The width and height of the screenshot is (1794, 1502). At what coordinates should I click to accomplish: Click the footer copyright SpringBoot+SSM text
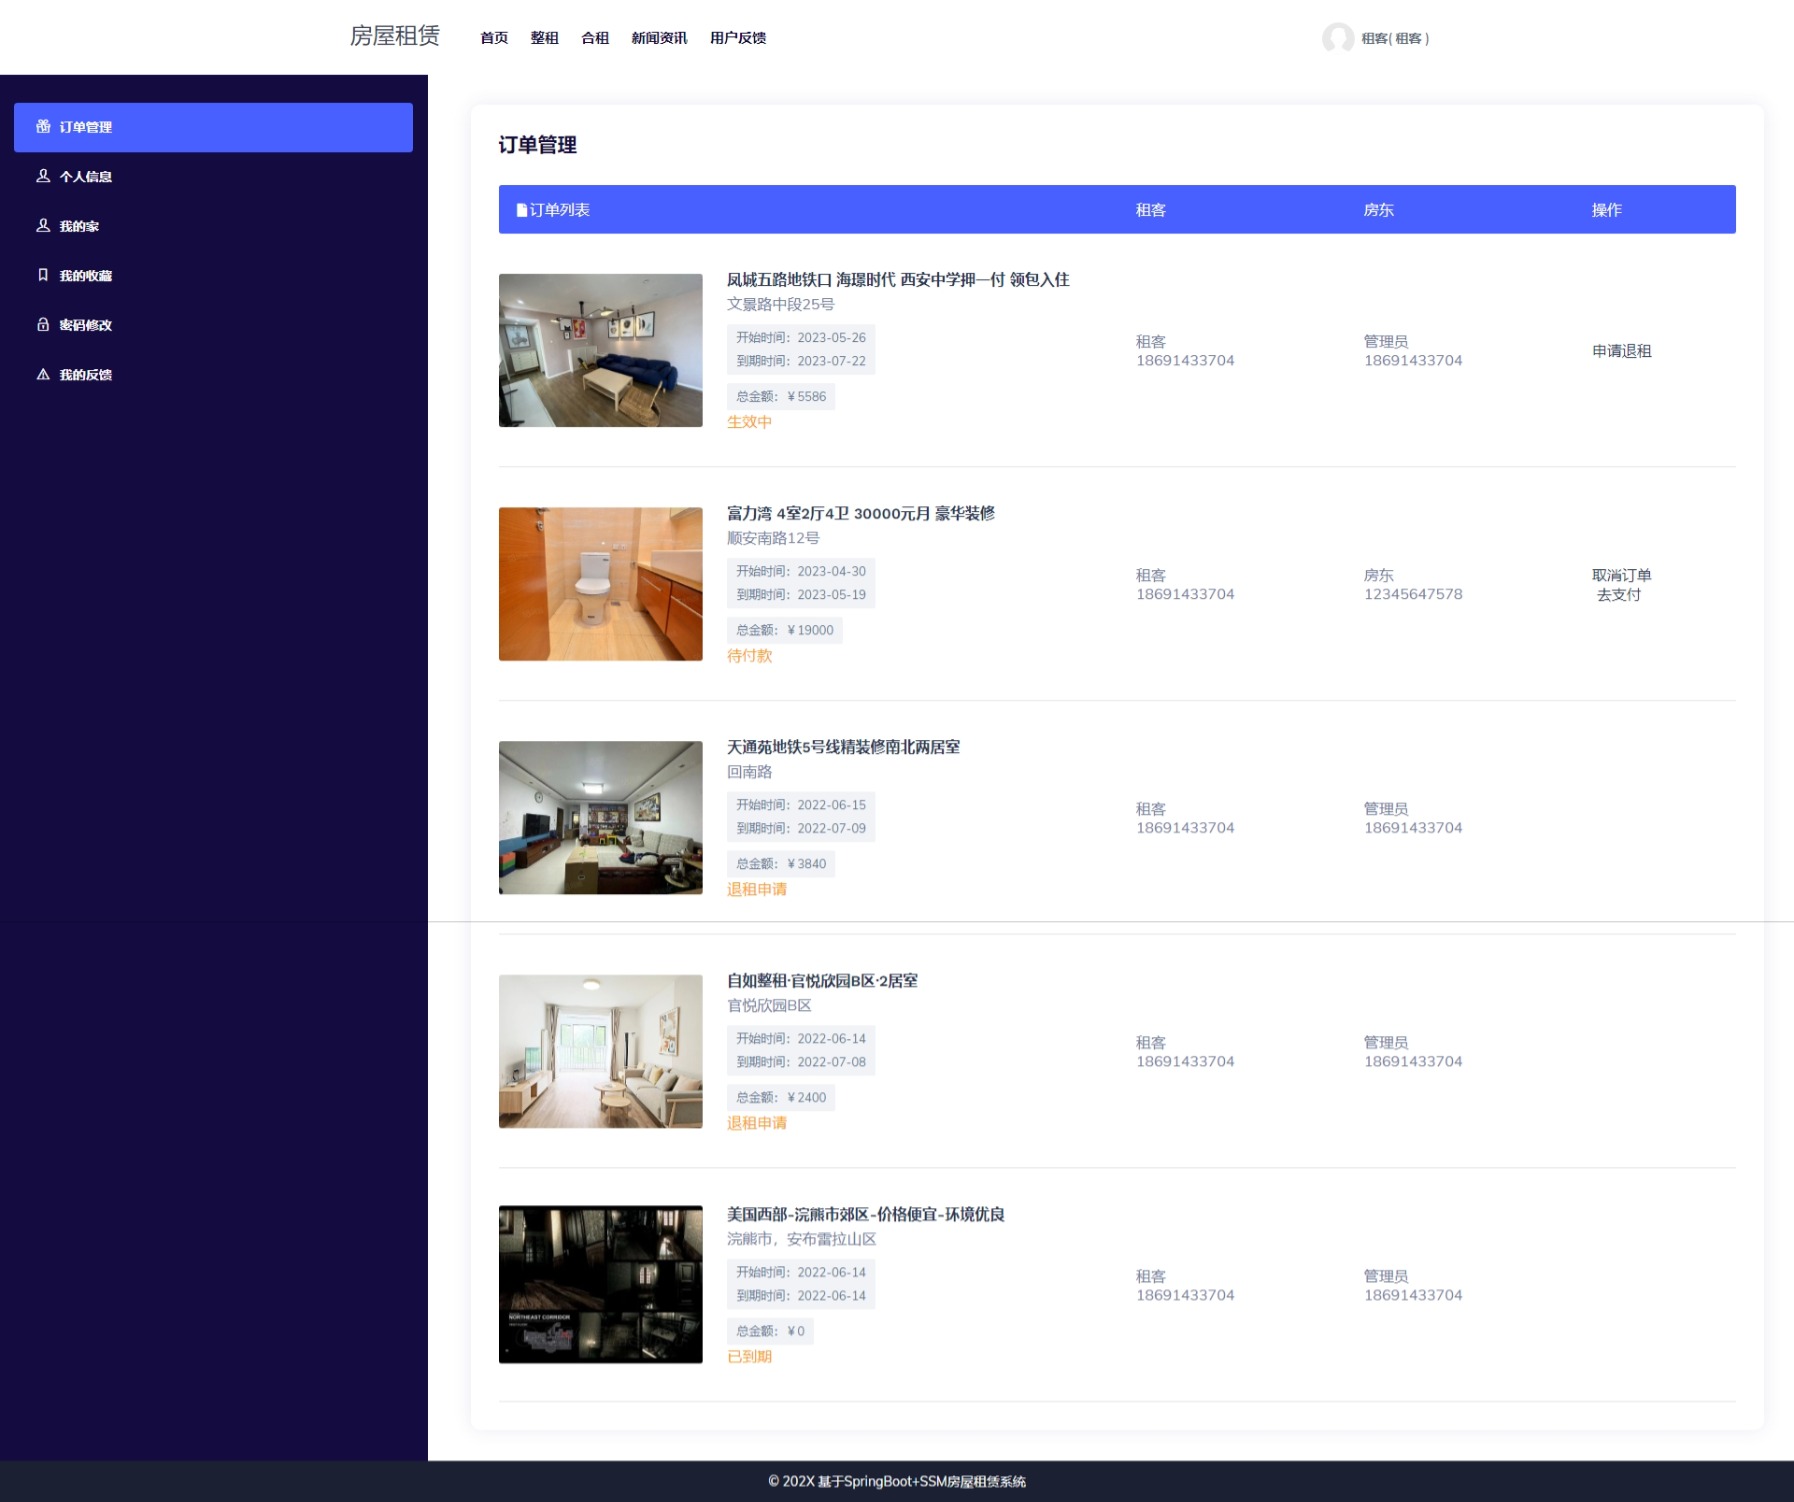pos(897,1482)
